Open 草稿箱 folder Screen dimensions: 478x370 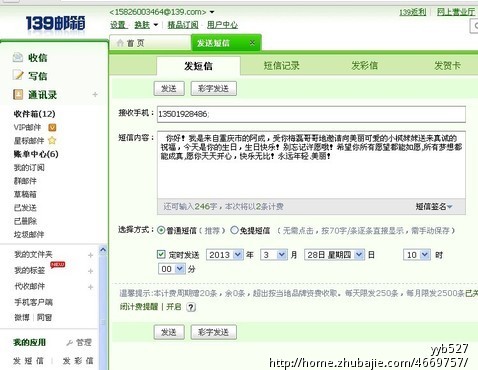pyautogui.click(x=25, y=194)
